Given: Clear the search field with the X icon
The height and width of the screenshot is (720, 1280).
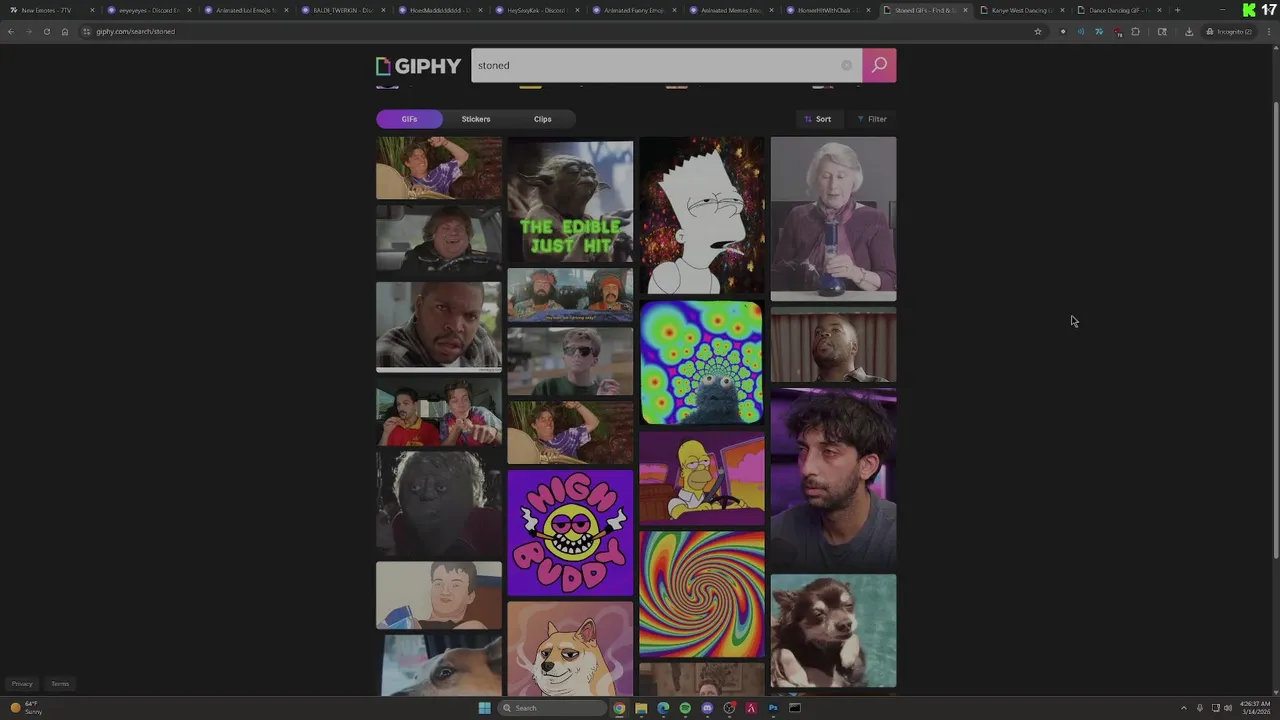Looking at the screenshot, I should point(846,65).
